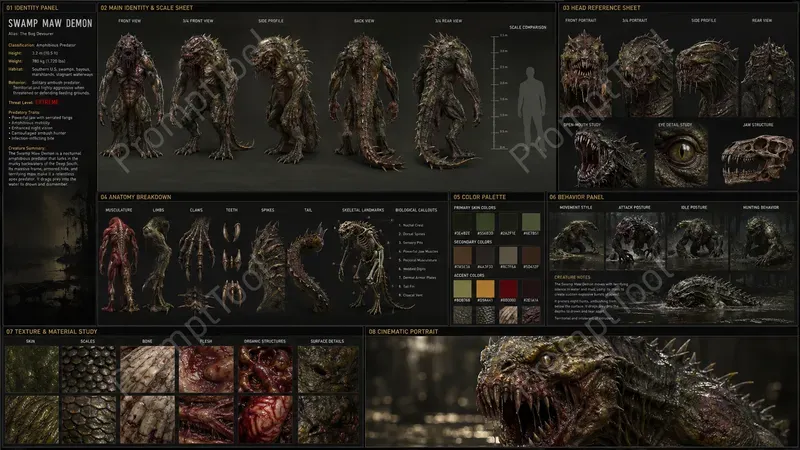Viewport: 800px width, 450px height.
Task: Open the Jaw Structure skull image
Action: (x=758, y=158)
